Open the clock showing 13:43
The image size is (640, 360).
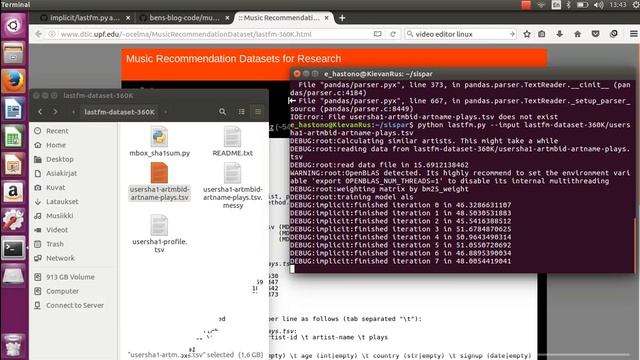pyautogui.click(x=618, y=5)
